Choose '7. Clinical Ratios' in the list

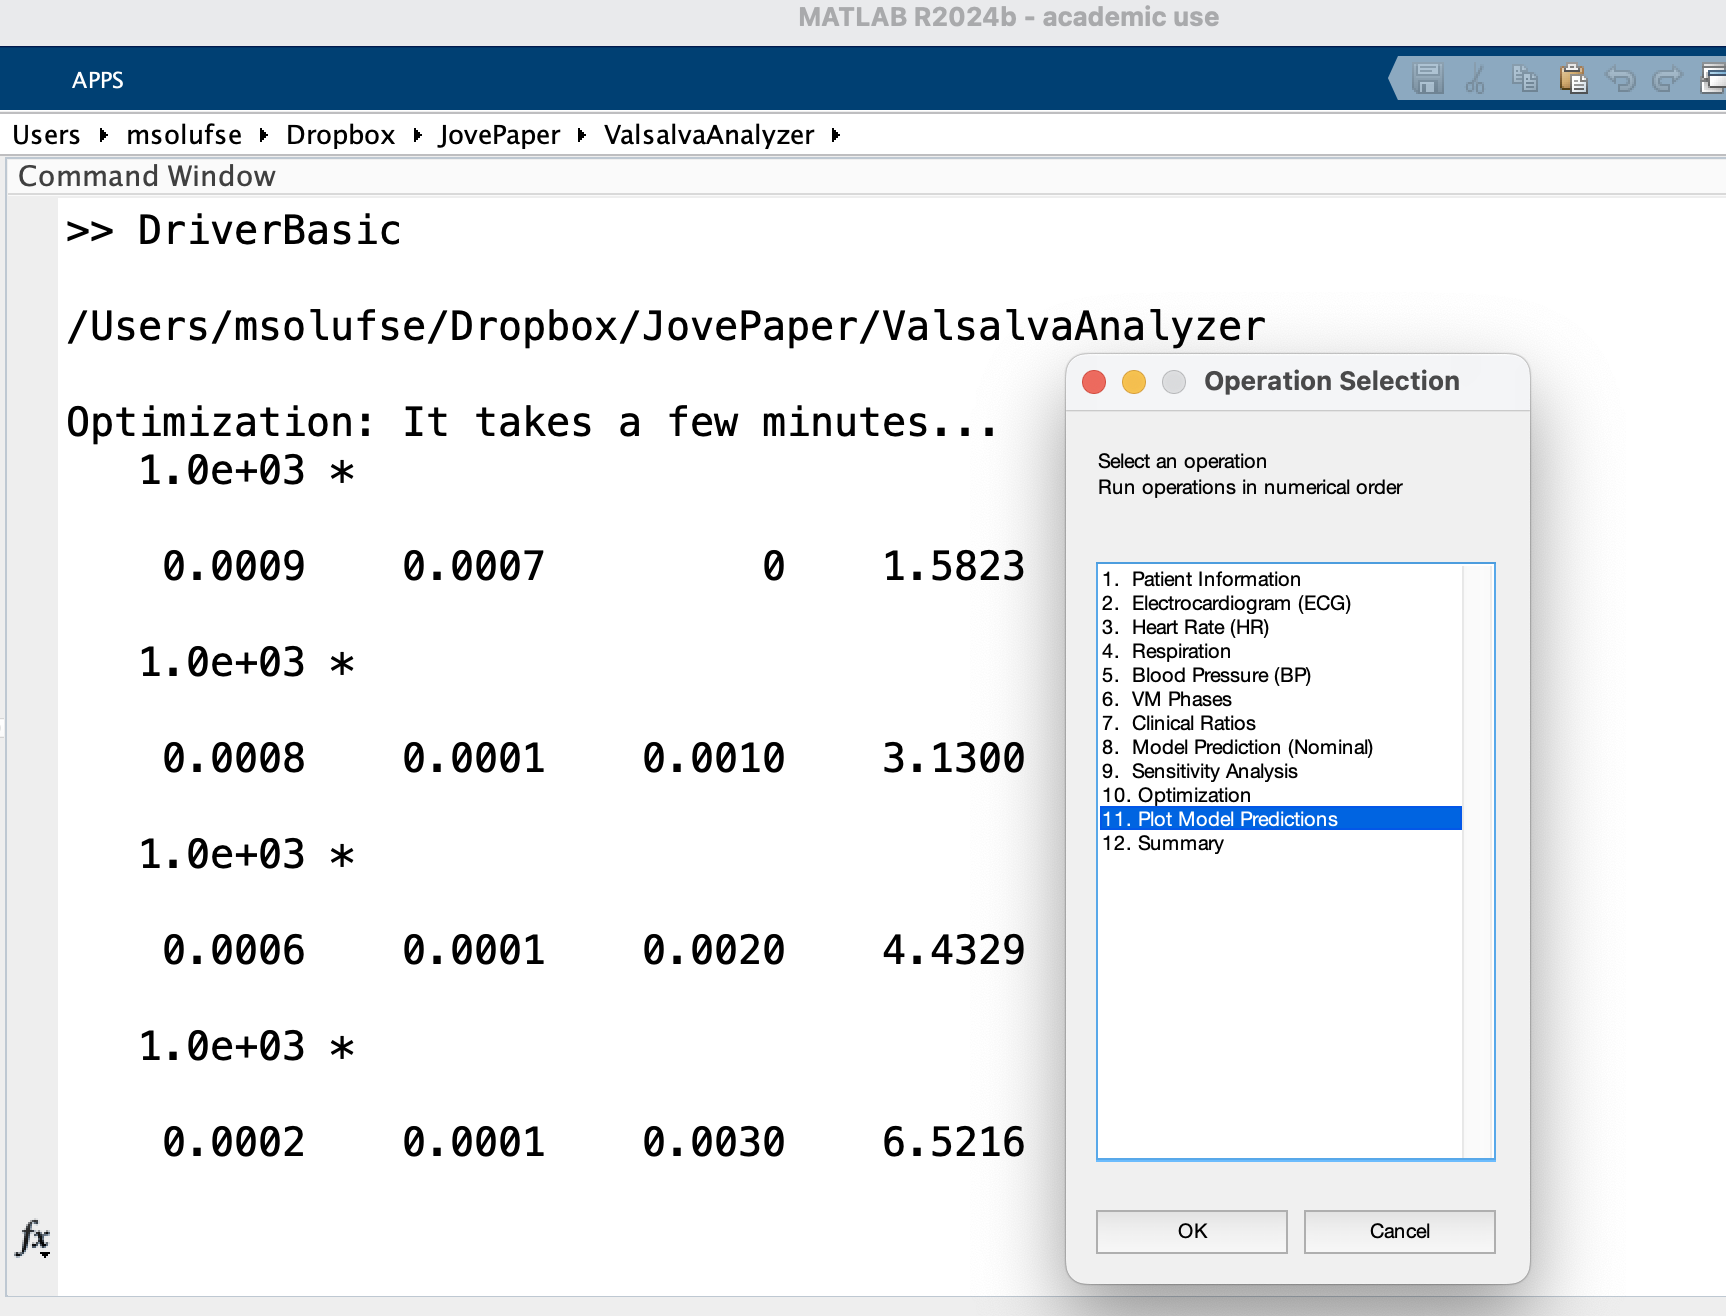(x=1280, y=723)
